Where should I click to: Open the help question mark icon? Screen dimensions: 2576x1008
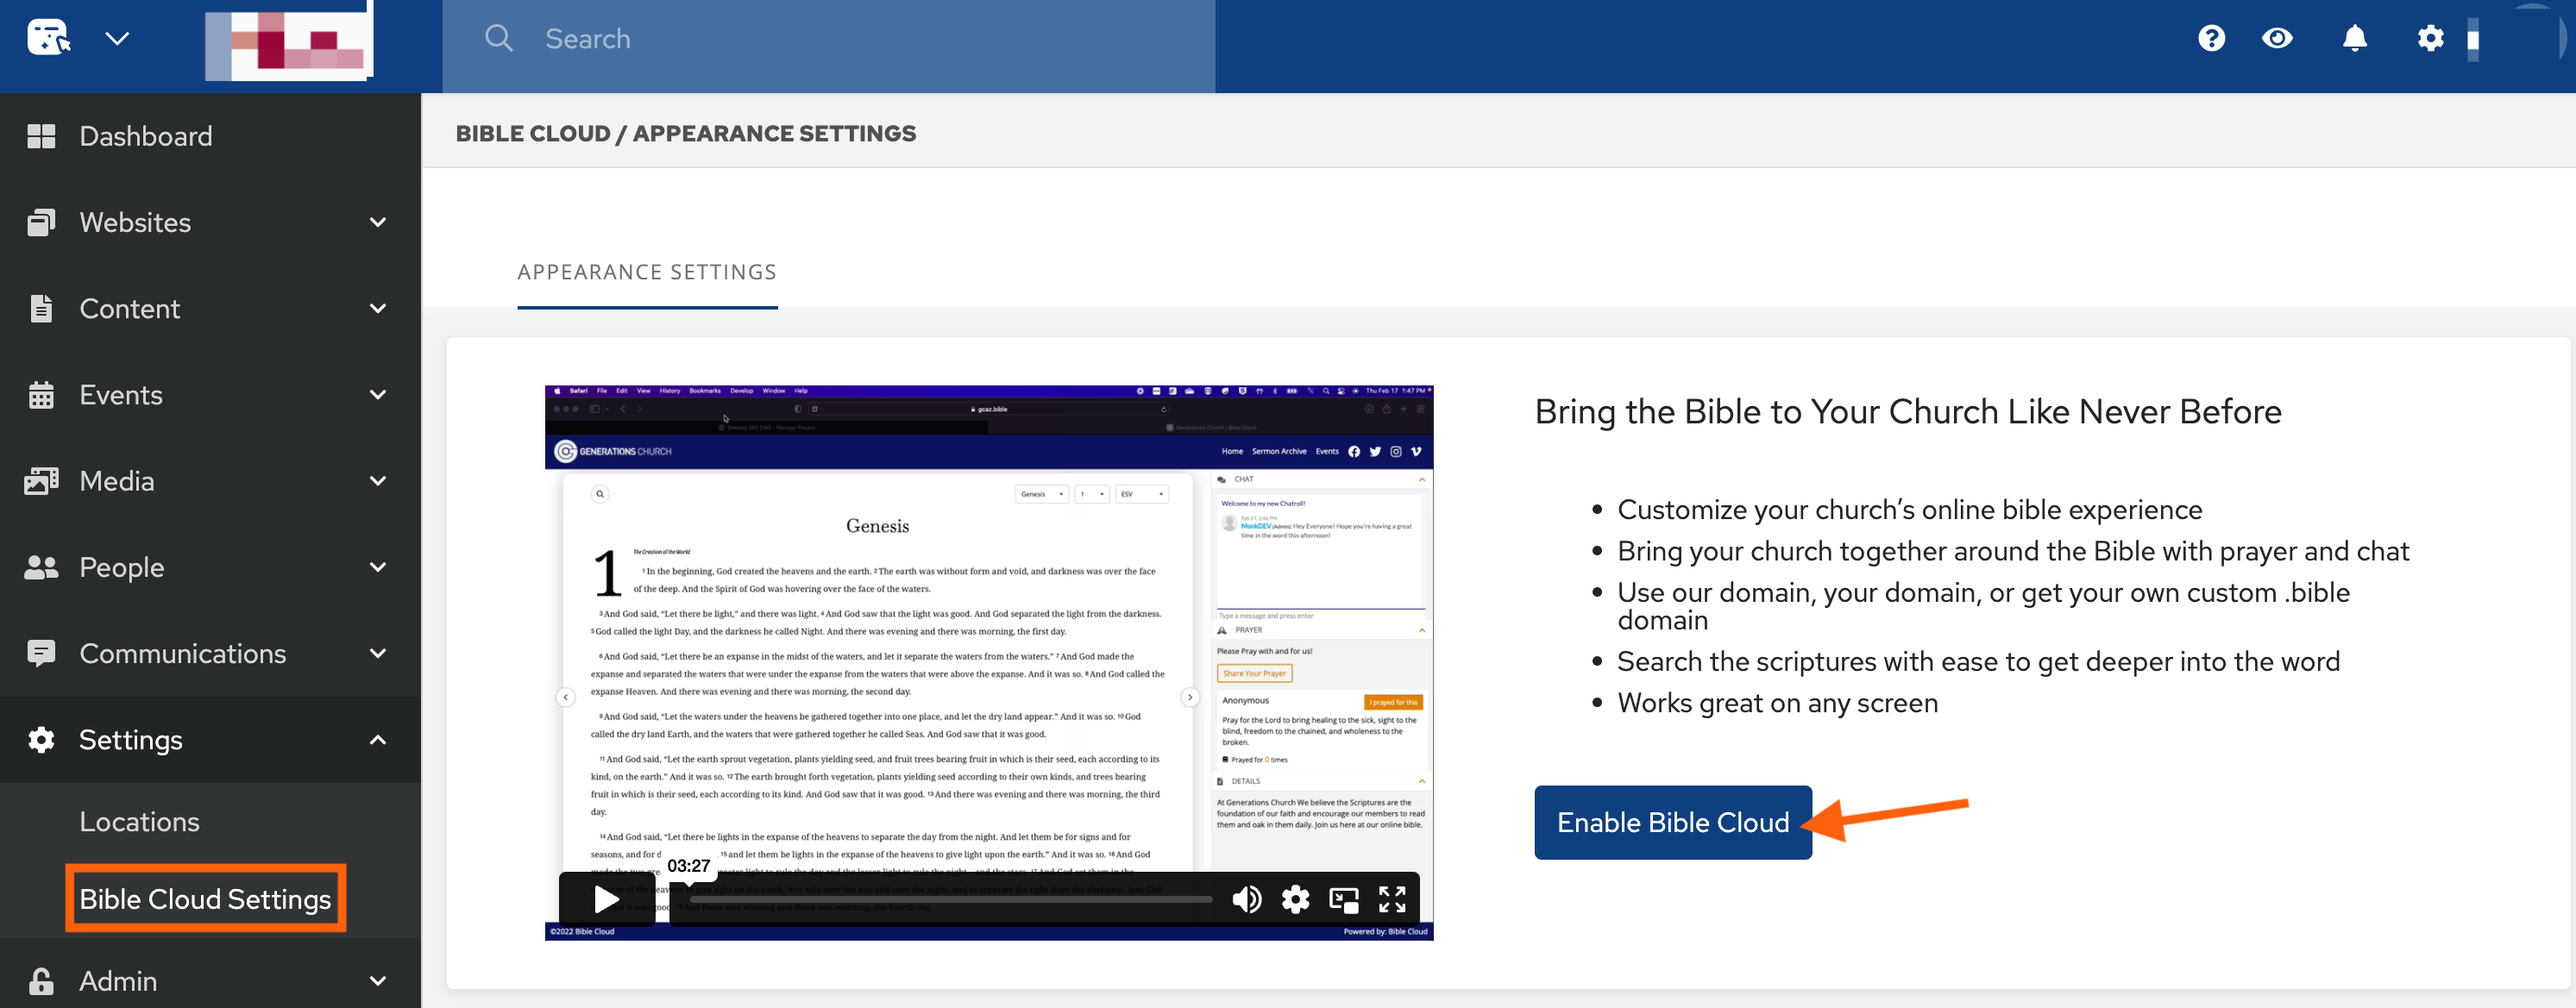click(2211, 38)
